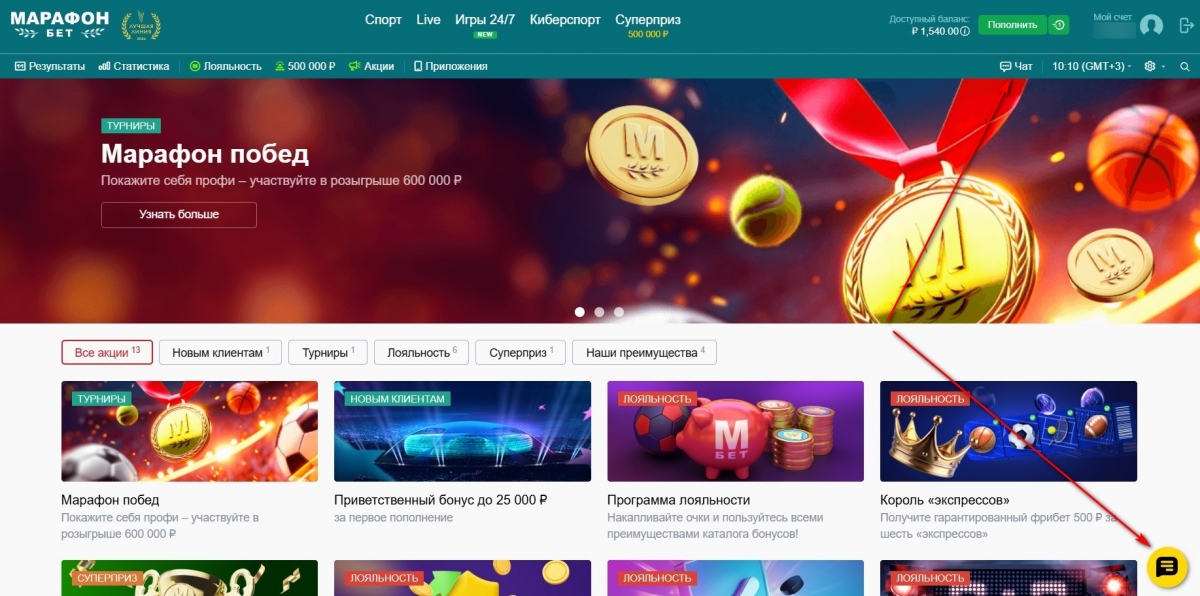Open the Программа лояльности promo thumbnail

coord(735,431)
